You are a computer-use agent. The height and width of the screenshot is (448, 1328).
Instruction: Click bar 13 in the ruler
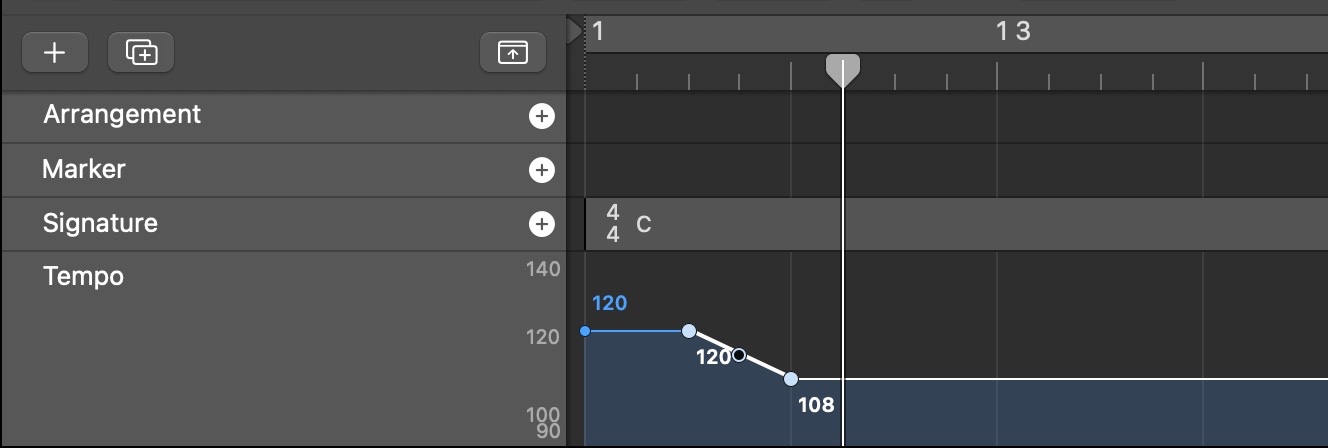(x=1013, y=31)
